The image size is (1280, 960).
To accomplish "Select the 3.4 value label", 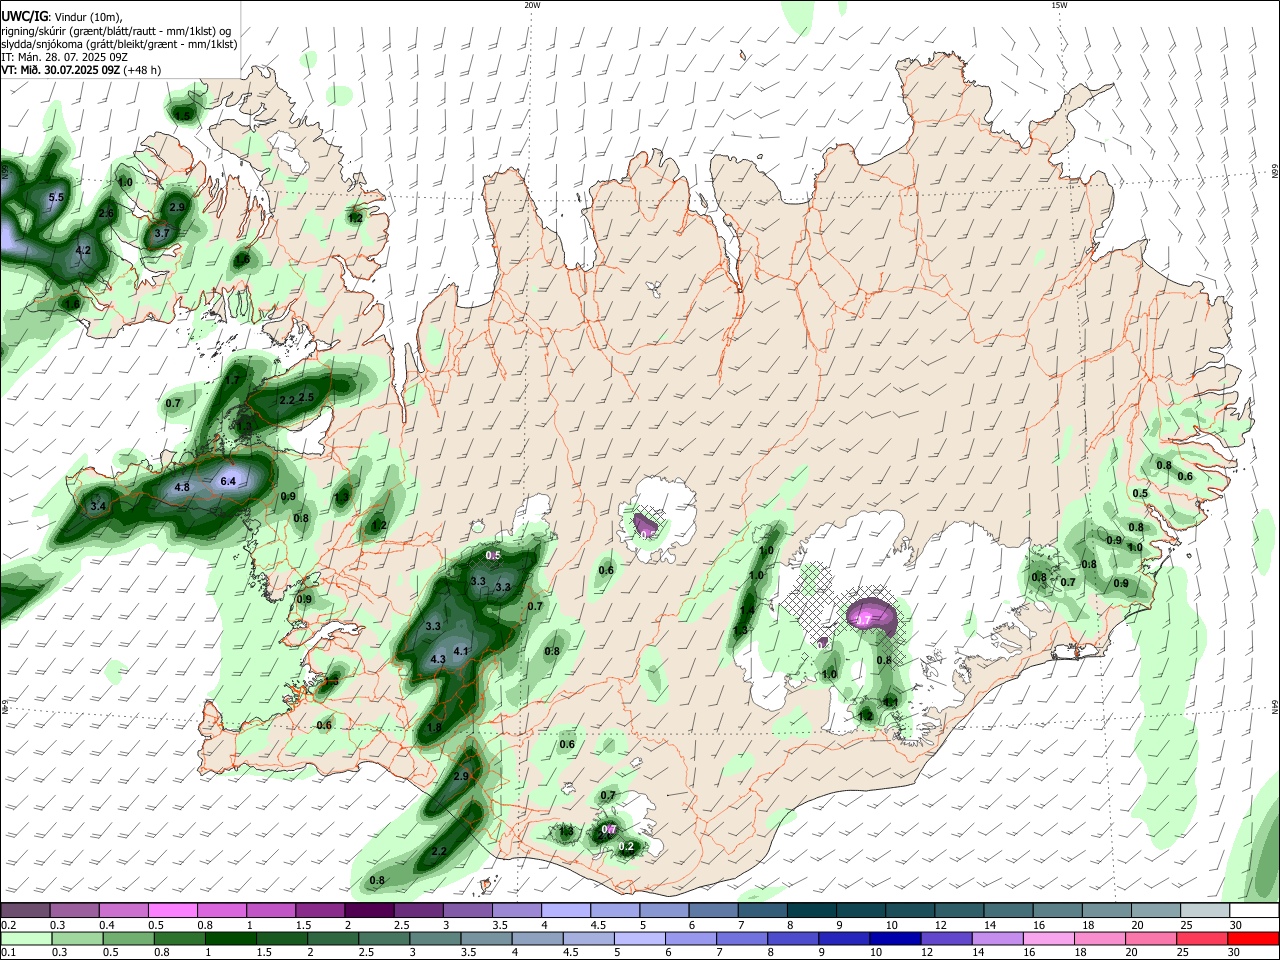I will coord(98,507).
